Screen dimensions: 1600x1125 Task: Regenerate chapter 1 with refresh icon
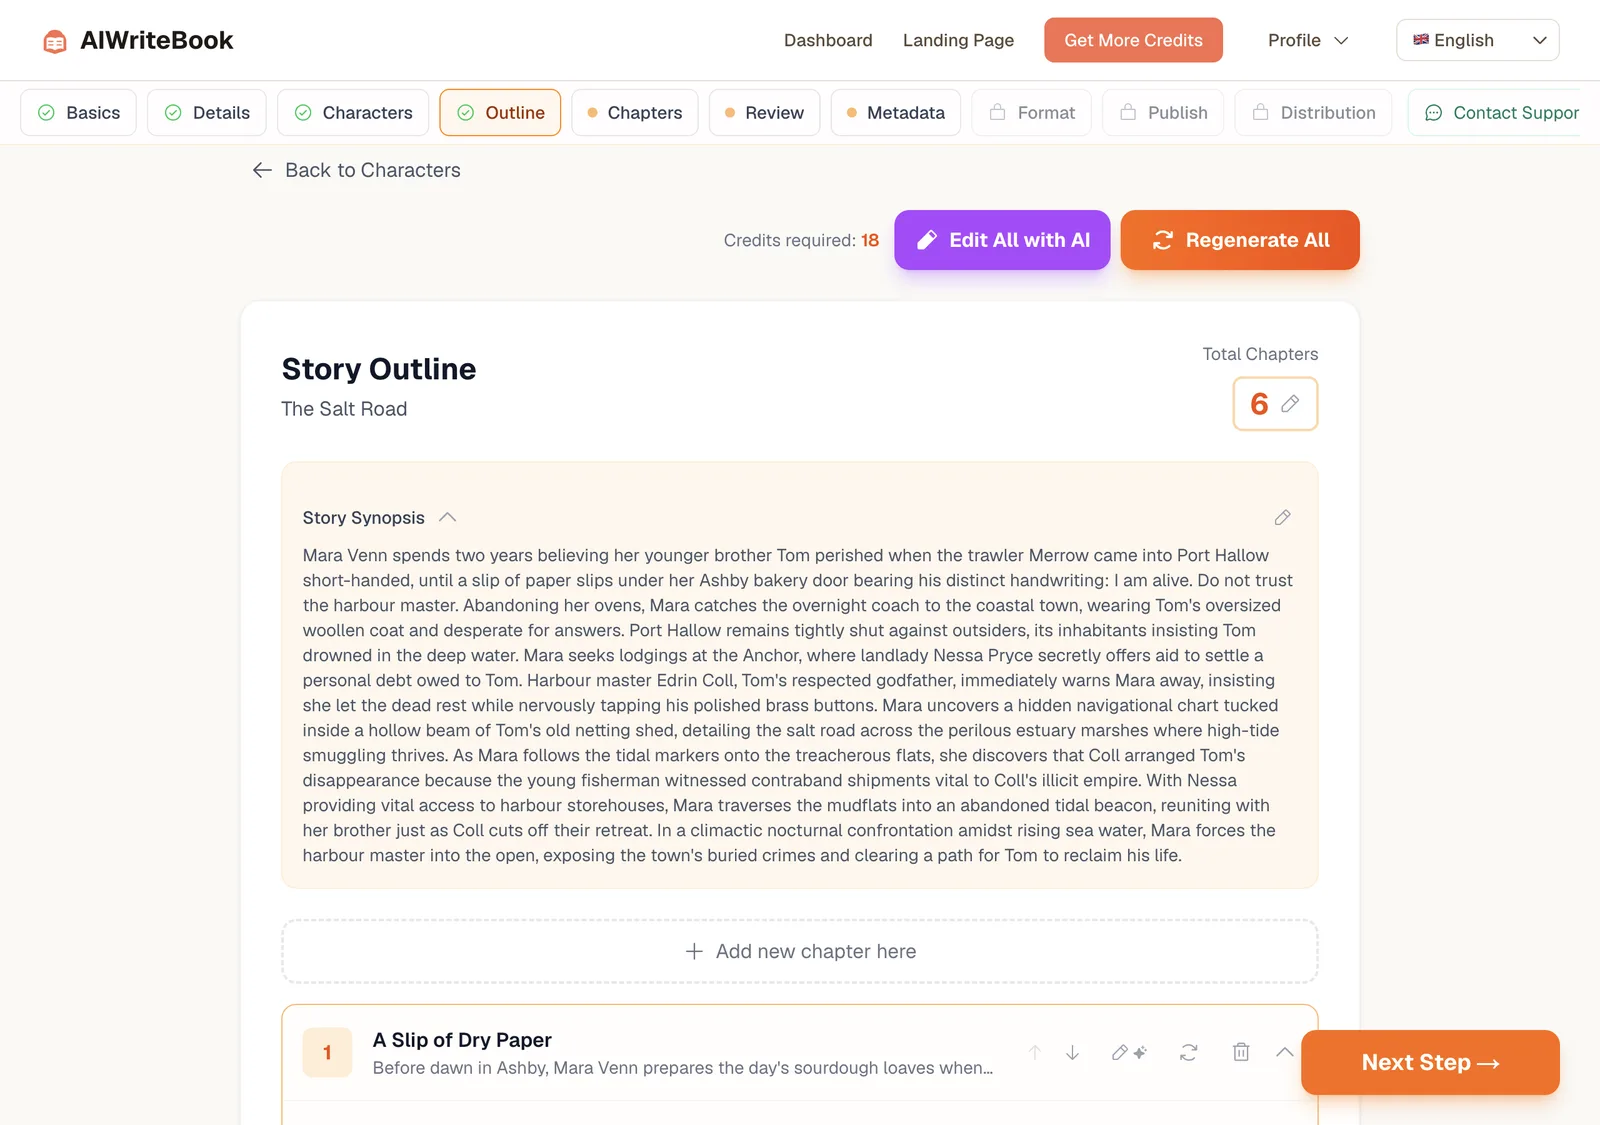(1188, 1052)
